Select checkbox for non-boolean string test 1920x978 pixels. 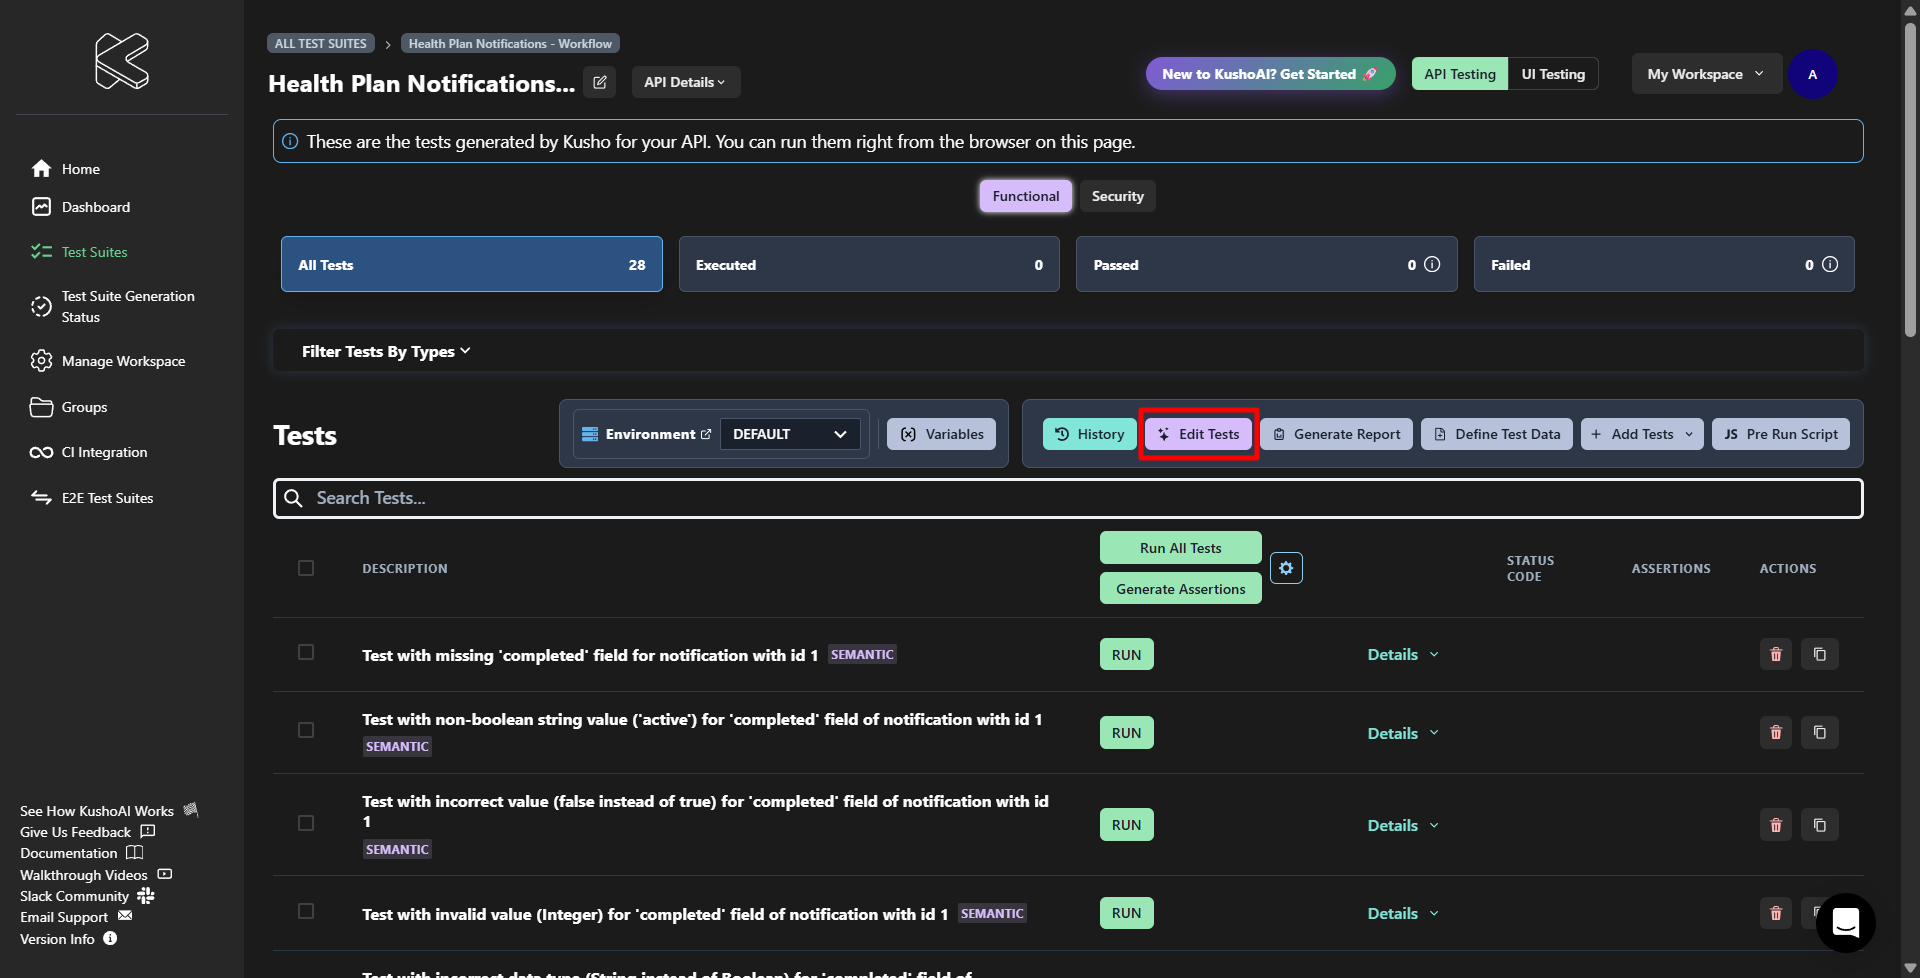pos(306,730)
